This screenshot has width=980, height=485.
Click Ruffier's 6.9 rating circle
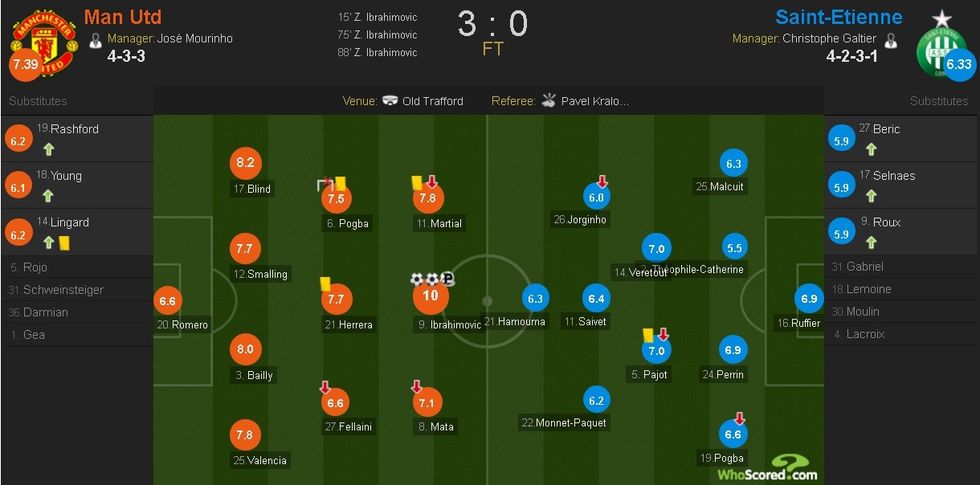(x=809, y=298)
